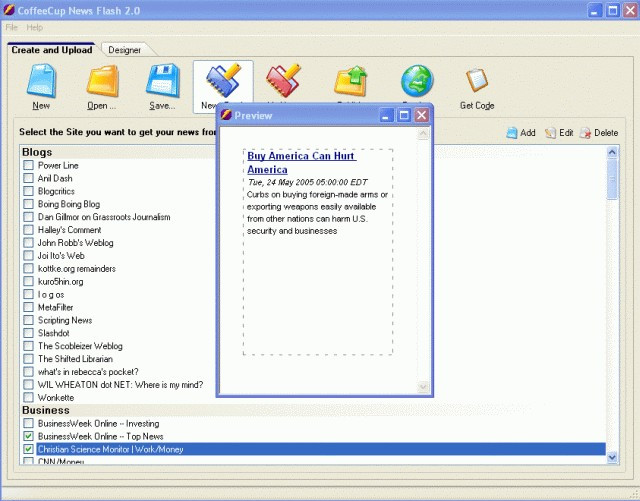Click the CoffeeCup app icon in title bar
This screenshot has width=640, height=501.
coord(9,10)
